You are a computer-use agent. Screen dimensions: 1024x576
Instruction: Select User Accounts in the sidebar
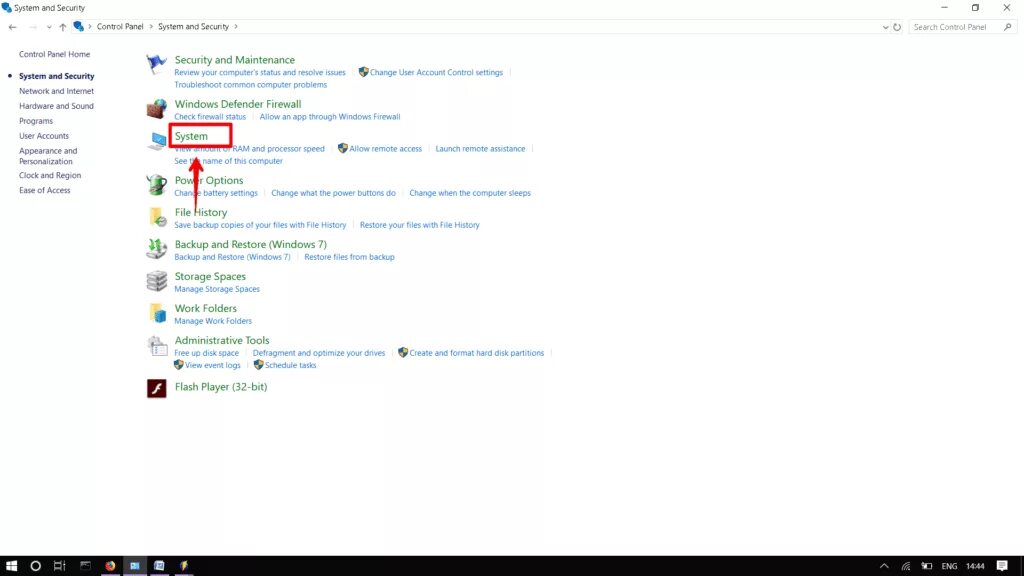44,136
